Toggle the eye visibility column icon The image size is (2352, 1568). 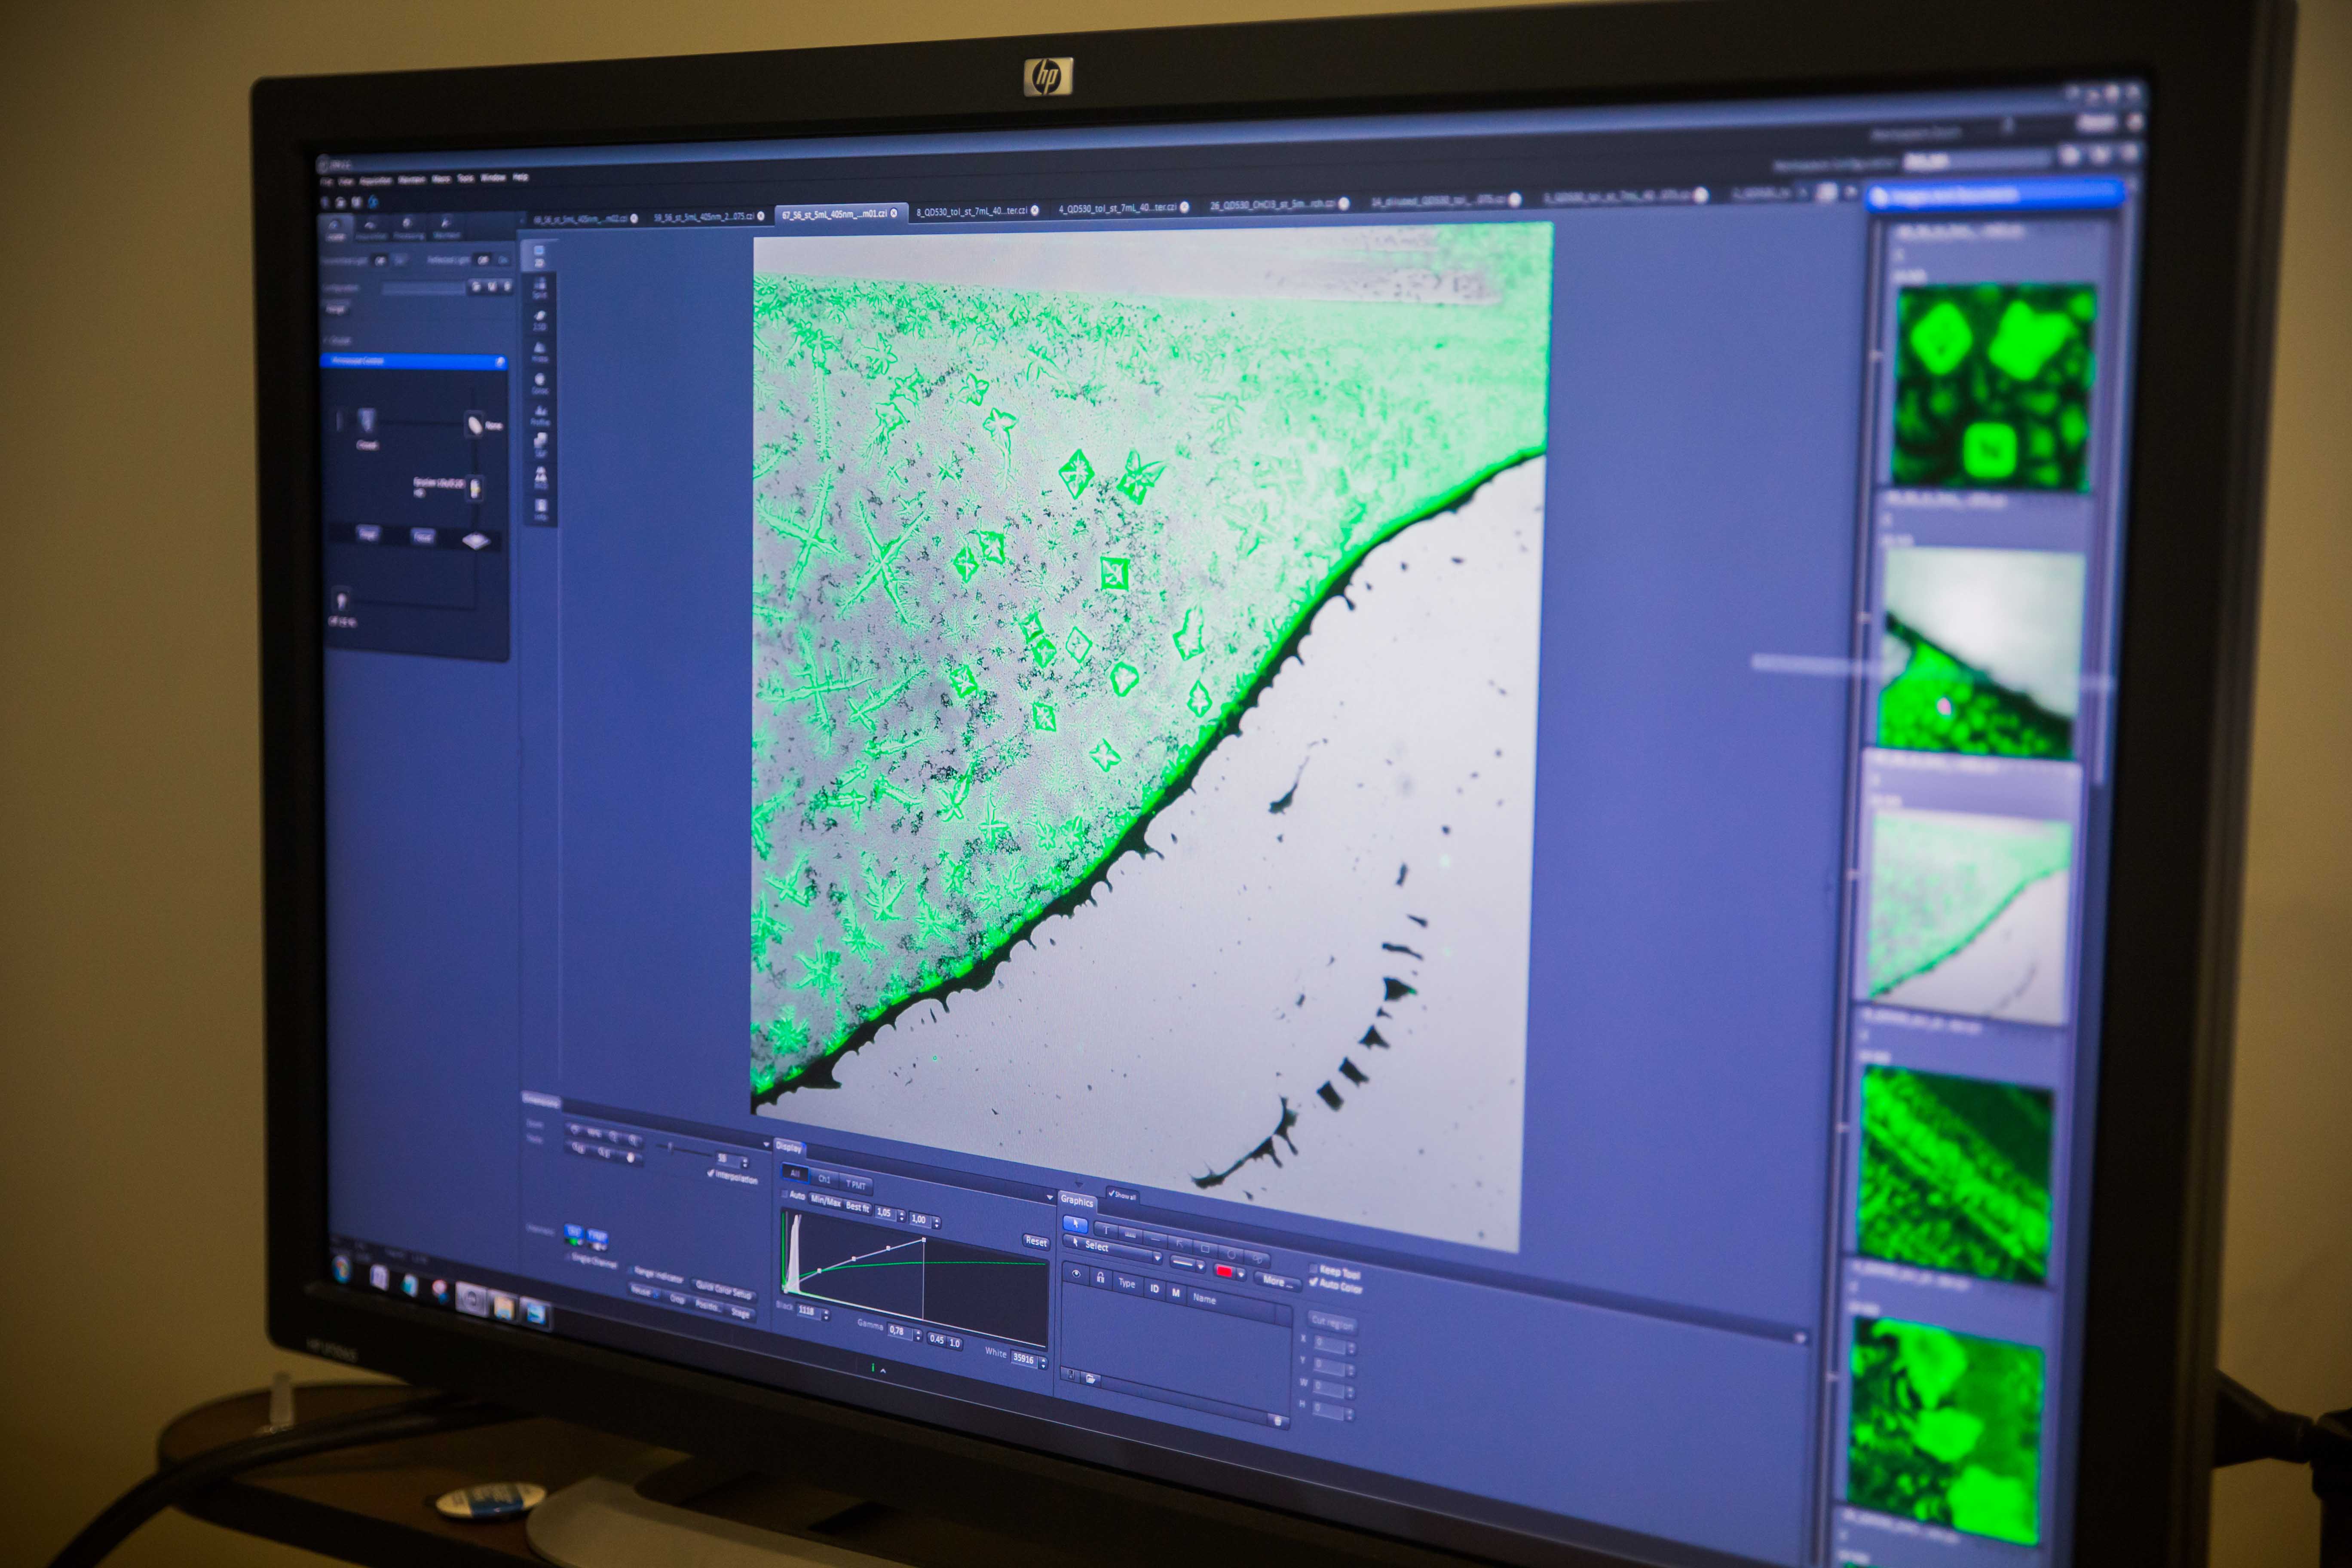point(1076,1274)
